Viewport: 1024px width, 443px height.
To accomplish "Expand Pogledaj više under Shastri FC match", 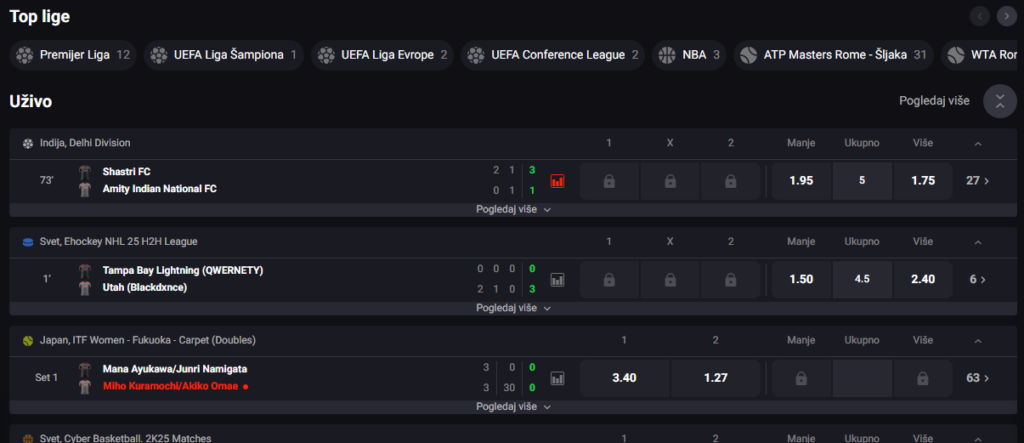I will click(x=513, y=210).
